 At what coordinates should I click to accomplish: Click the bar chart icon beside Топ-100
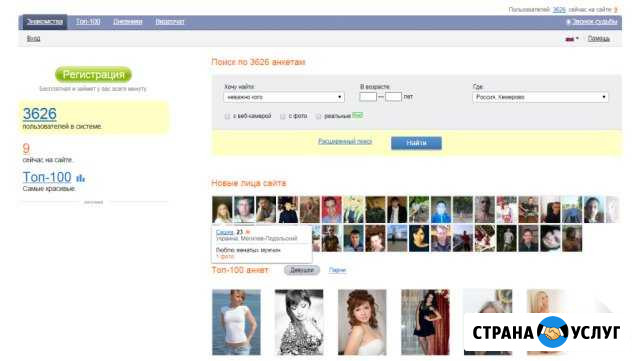pyautogui.click(x=80, y=178)
